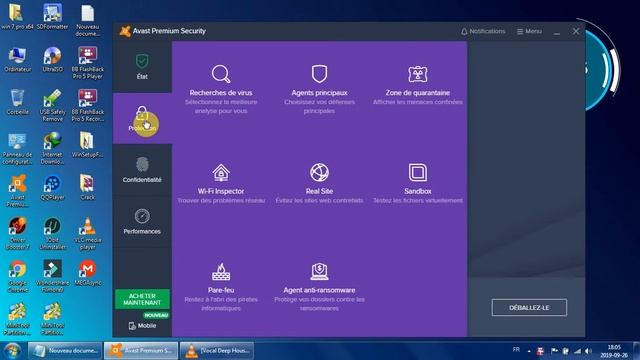The image size is (640, 360).
Task: Click the ACHETER MAINTENANT button
Action: click(x=142, y=299)
